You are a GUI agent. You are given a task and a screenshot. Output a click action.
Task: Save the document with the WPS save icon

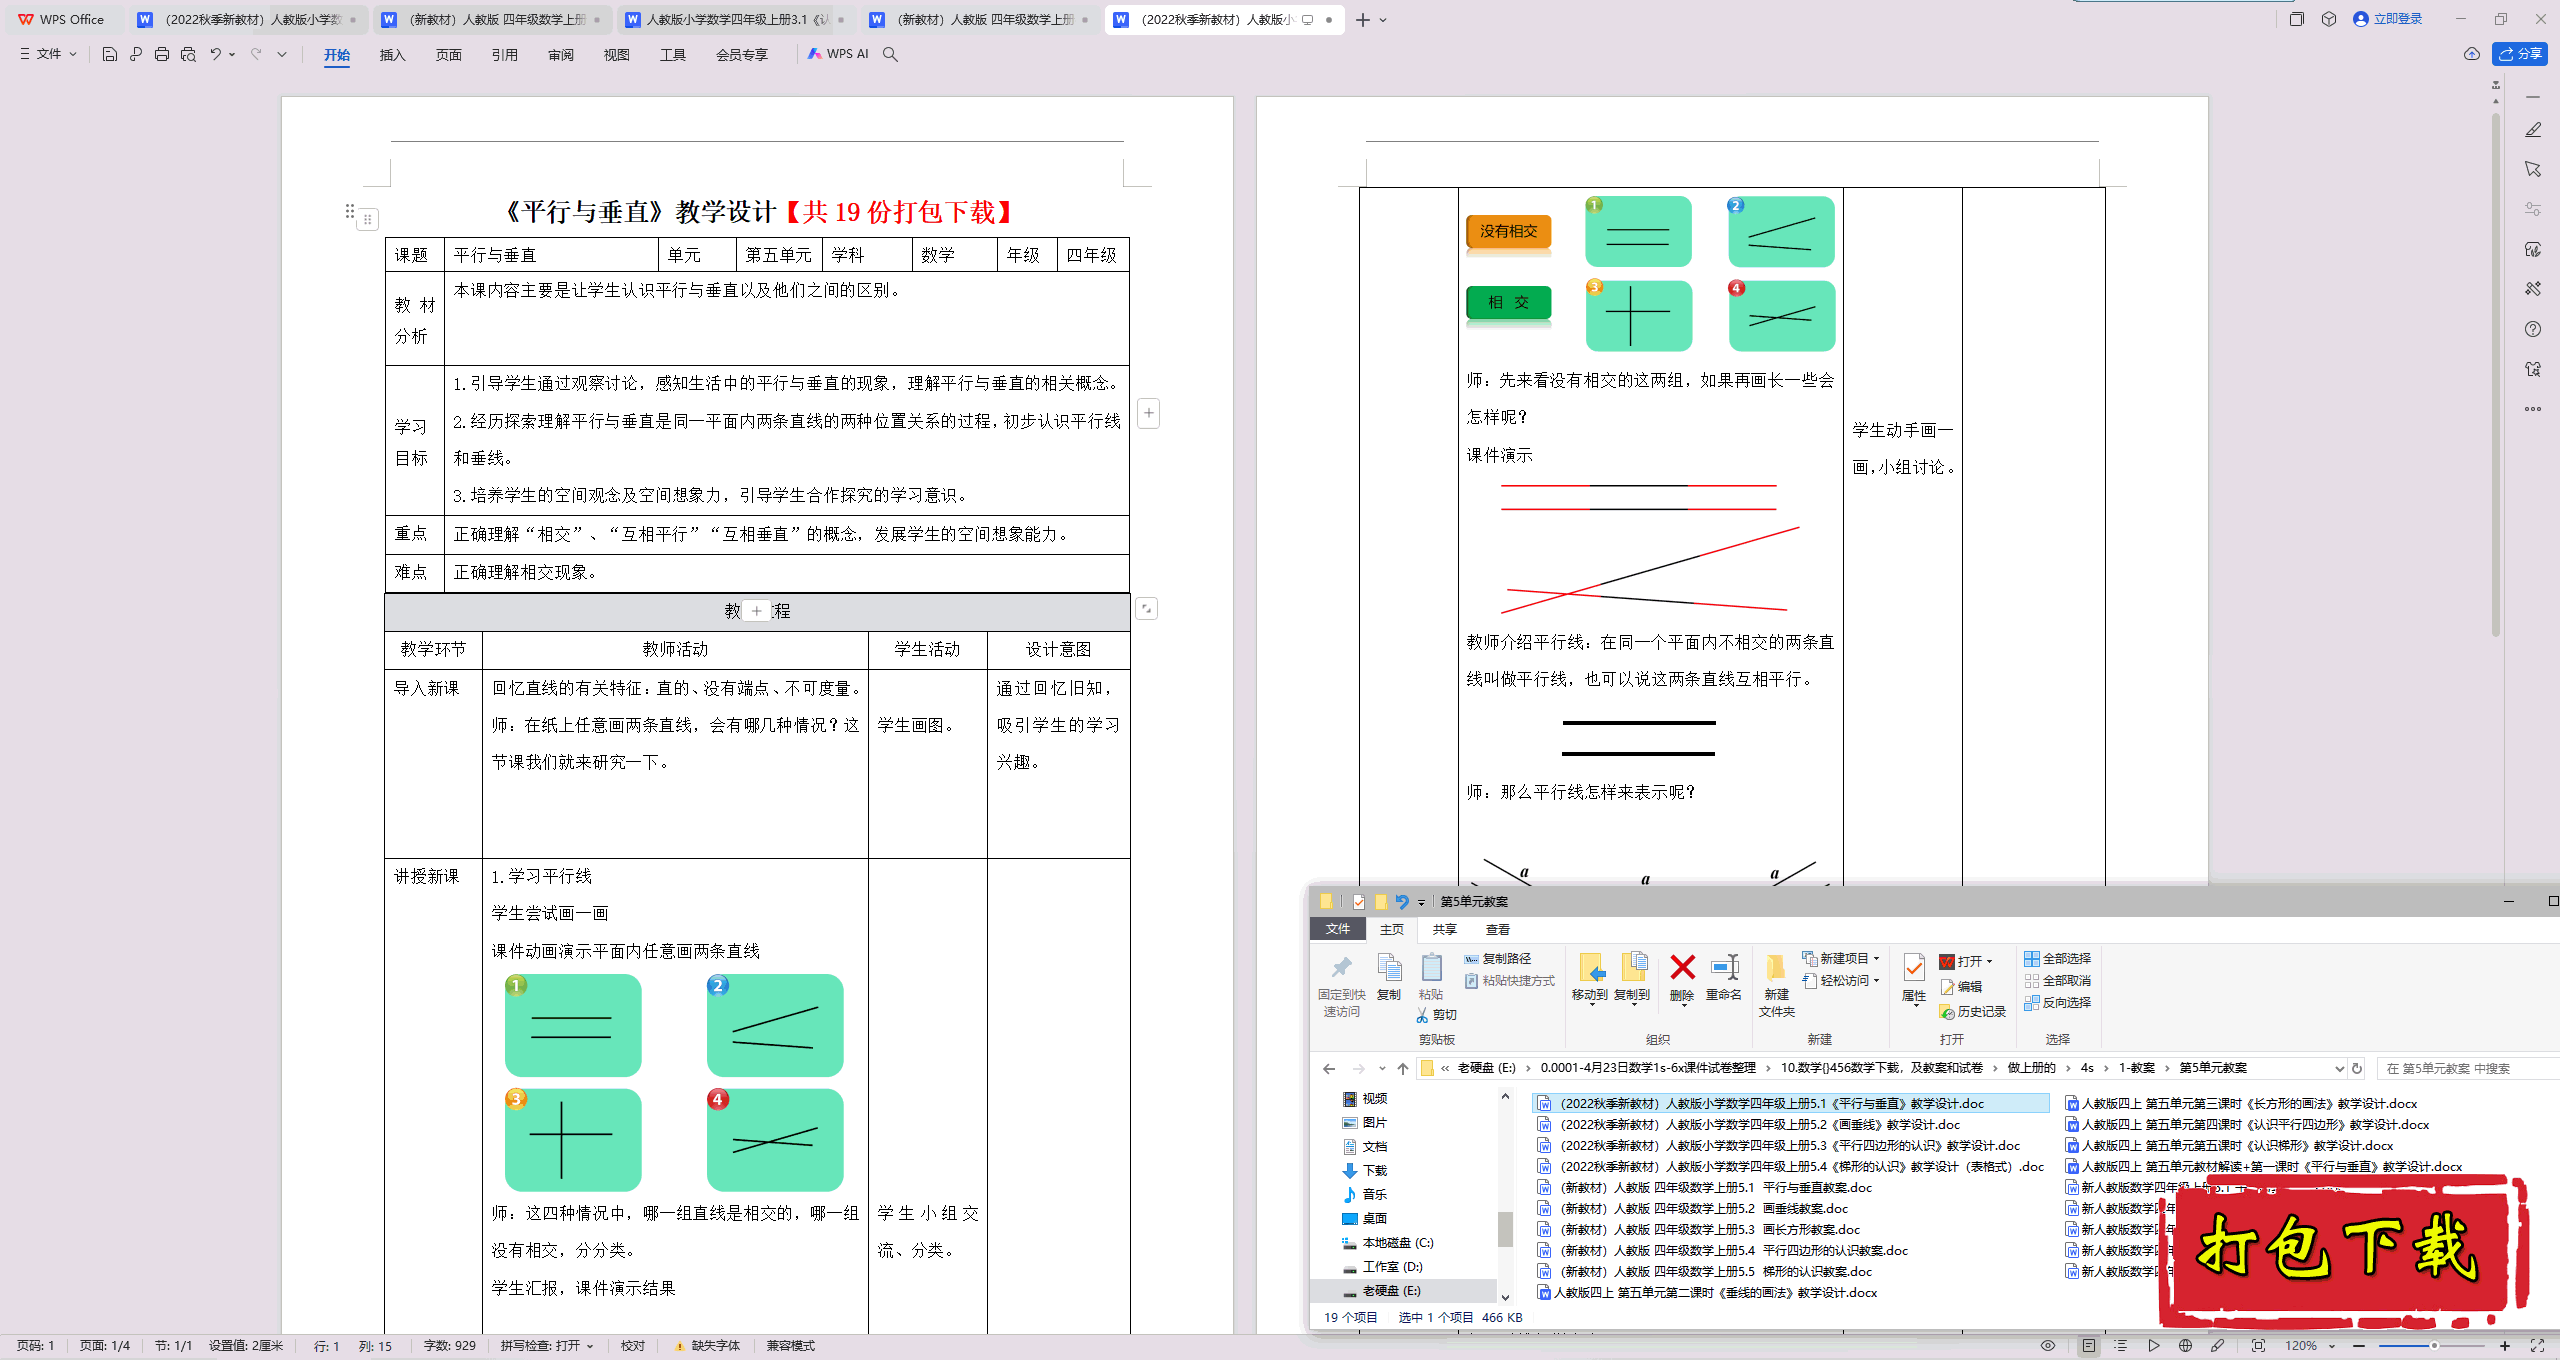coord(109,54)
